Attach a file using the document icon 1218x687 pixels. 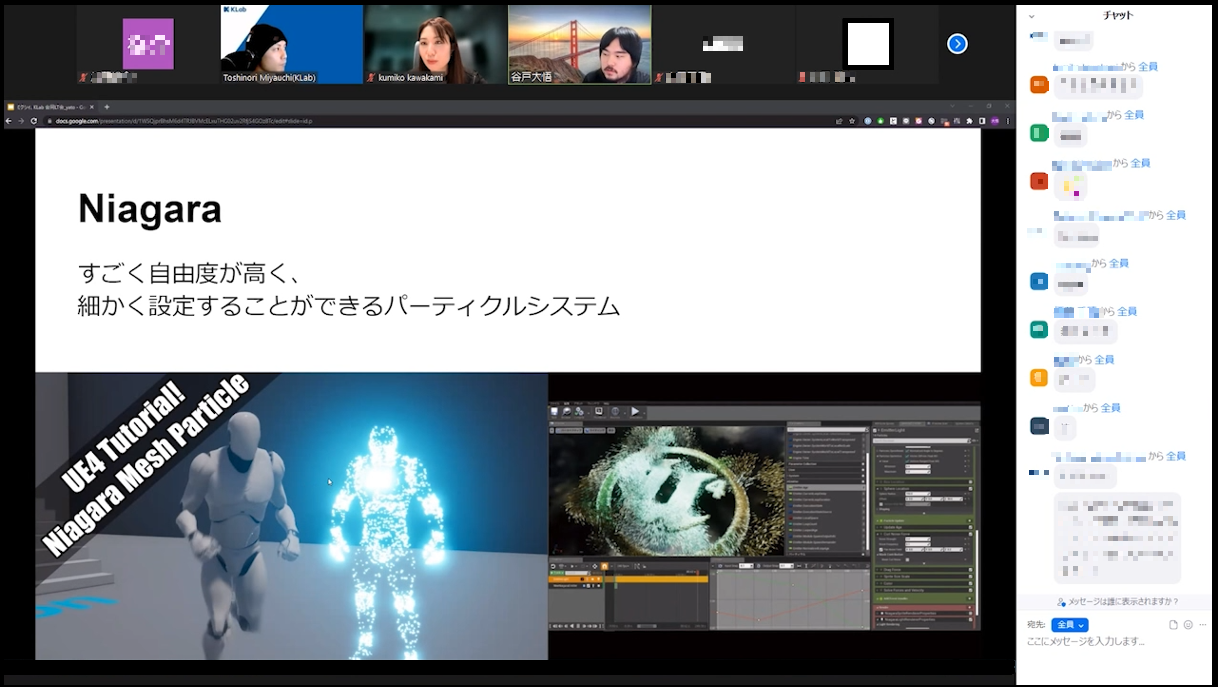click(x=1174, y=625)
